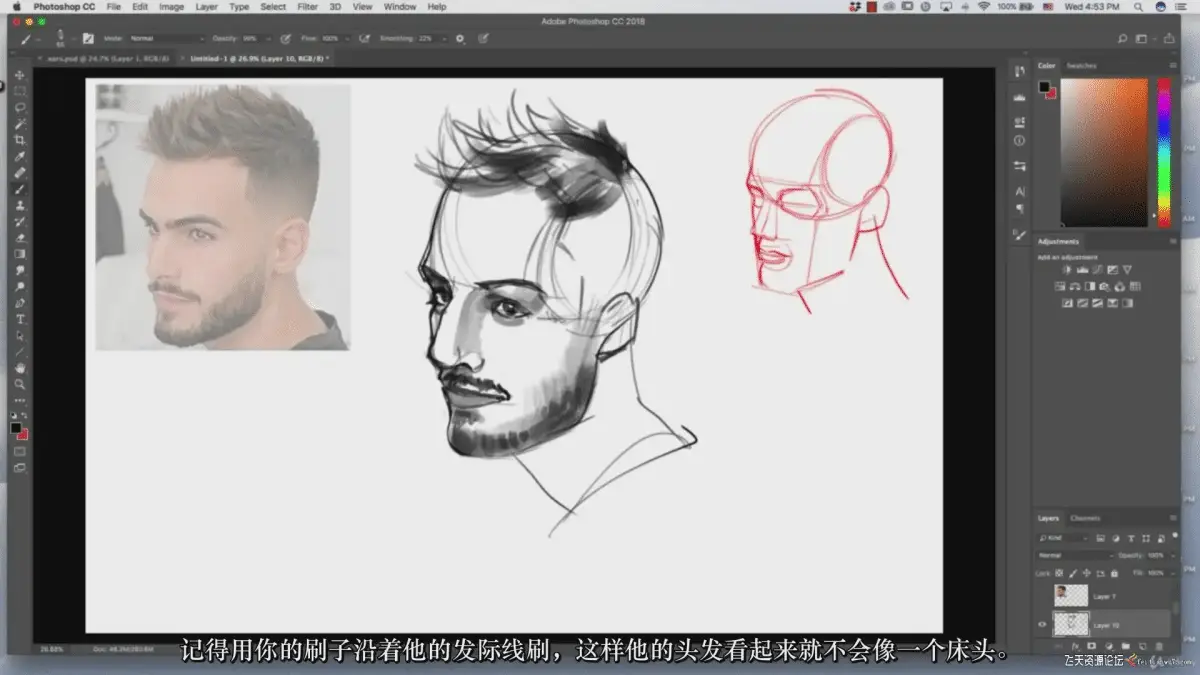The height and width of the screenshot is (675, 1200).
Task: Switch to the Channels tab
Action: pos(1085,518)
